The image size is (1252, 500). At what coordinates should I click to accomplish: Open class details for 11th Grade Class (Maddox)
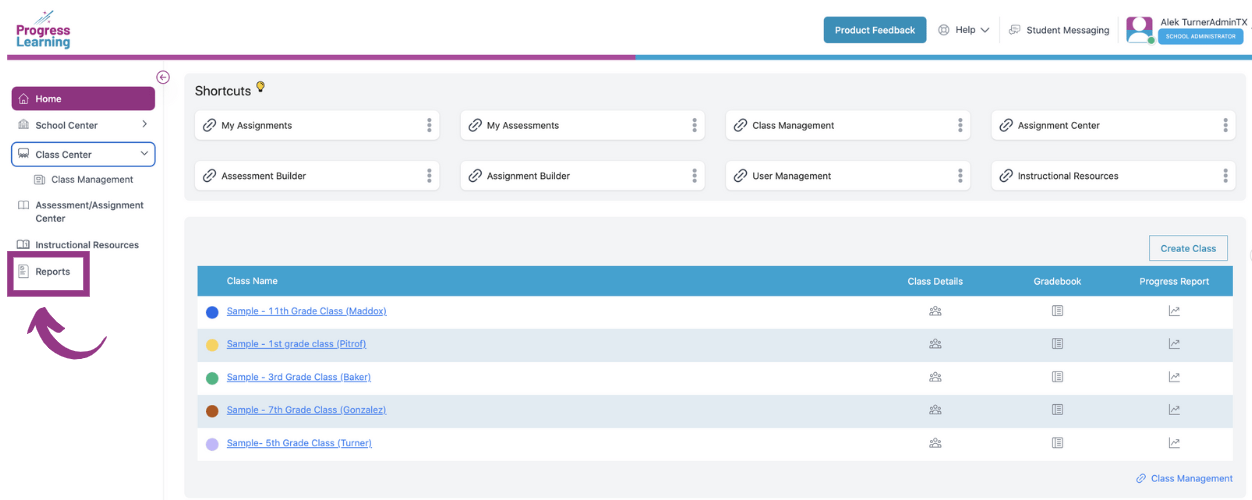click(935, 311)
